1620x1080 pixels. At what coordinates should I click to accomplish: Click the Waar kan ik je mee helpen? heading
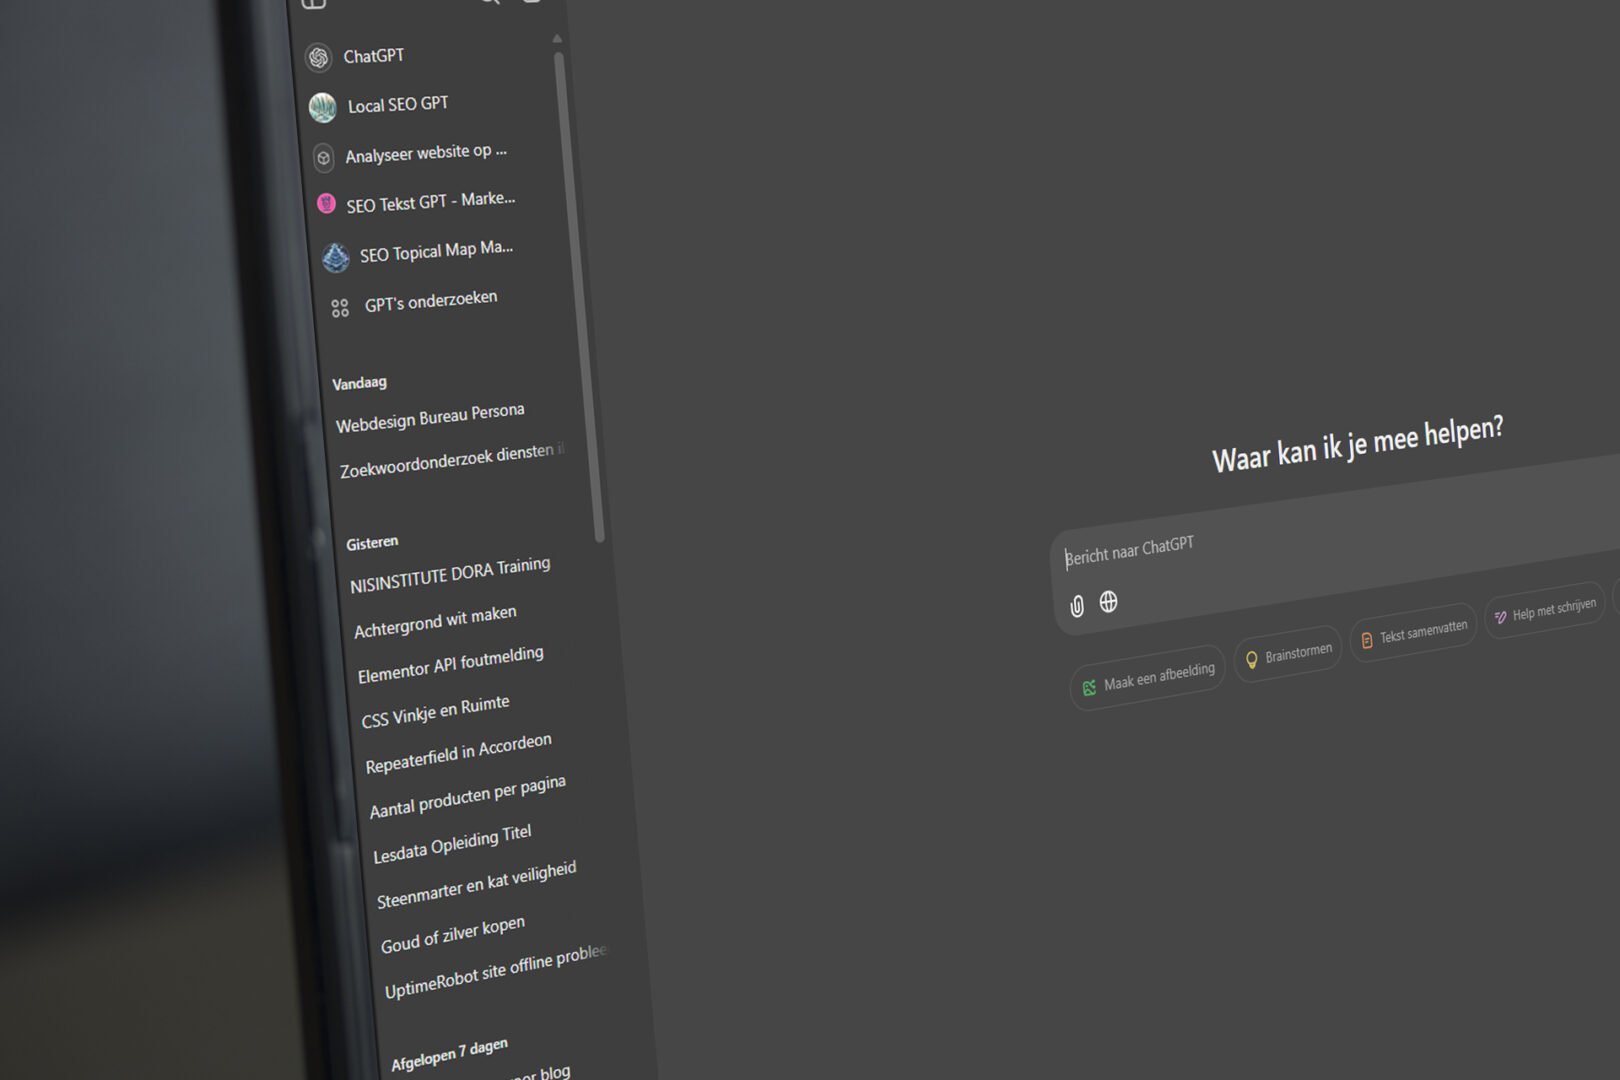pos(1358,444)
